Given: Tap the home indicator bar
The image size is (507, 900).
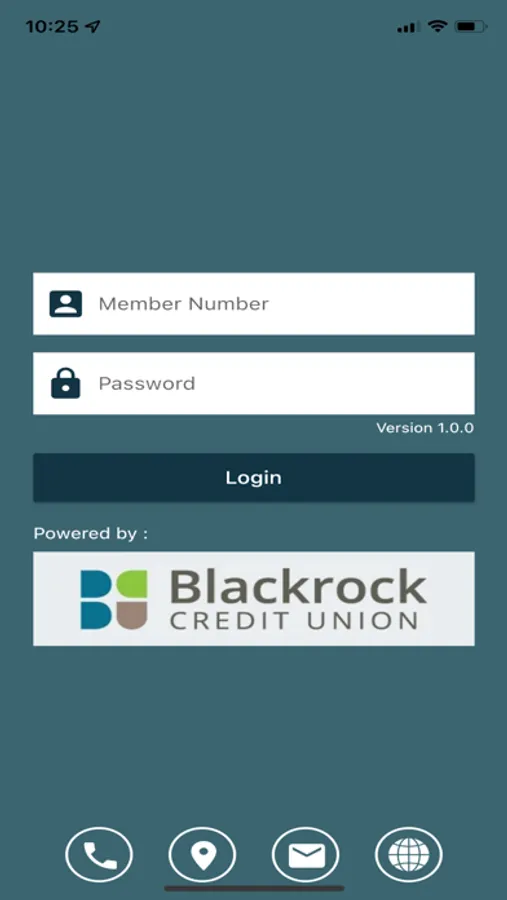Looking at the screenshot, I should pyautogui.click(x=254, y=888).
